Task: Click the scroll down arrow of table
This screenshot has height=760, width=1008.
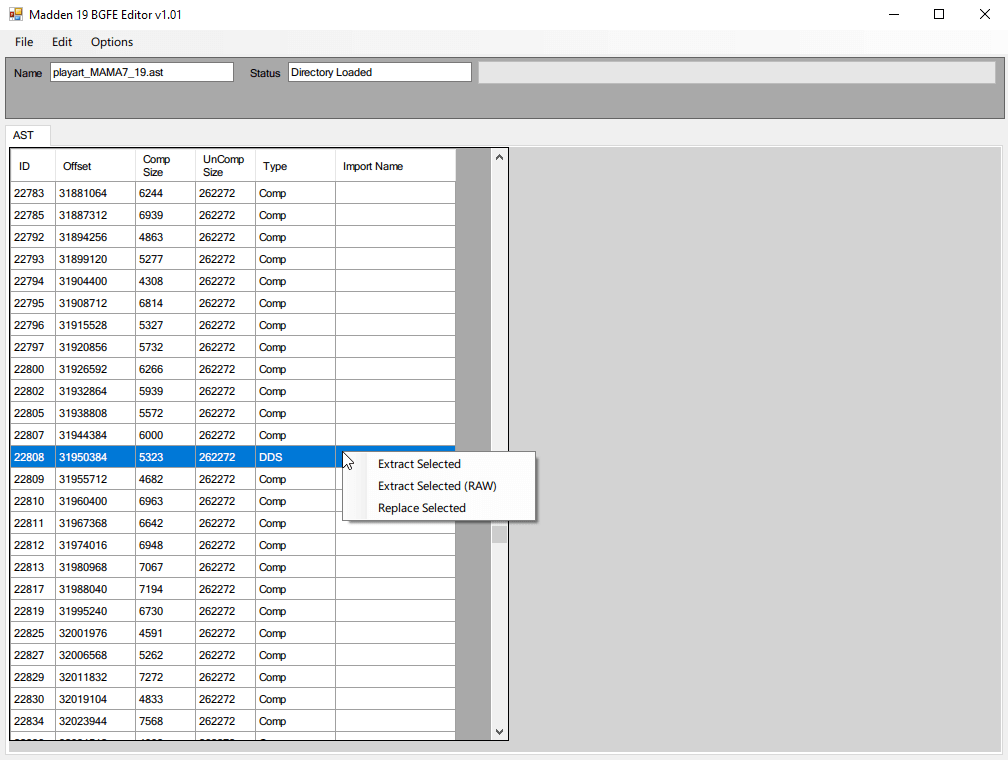Action: pos(500,732)
